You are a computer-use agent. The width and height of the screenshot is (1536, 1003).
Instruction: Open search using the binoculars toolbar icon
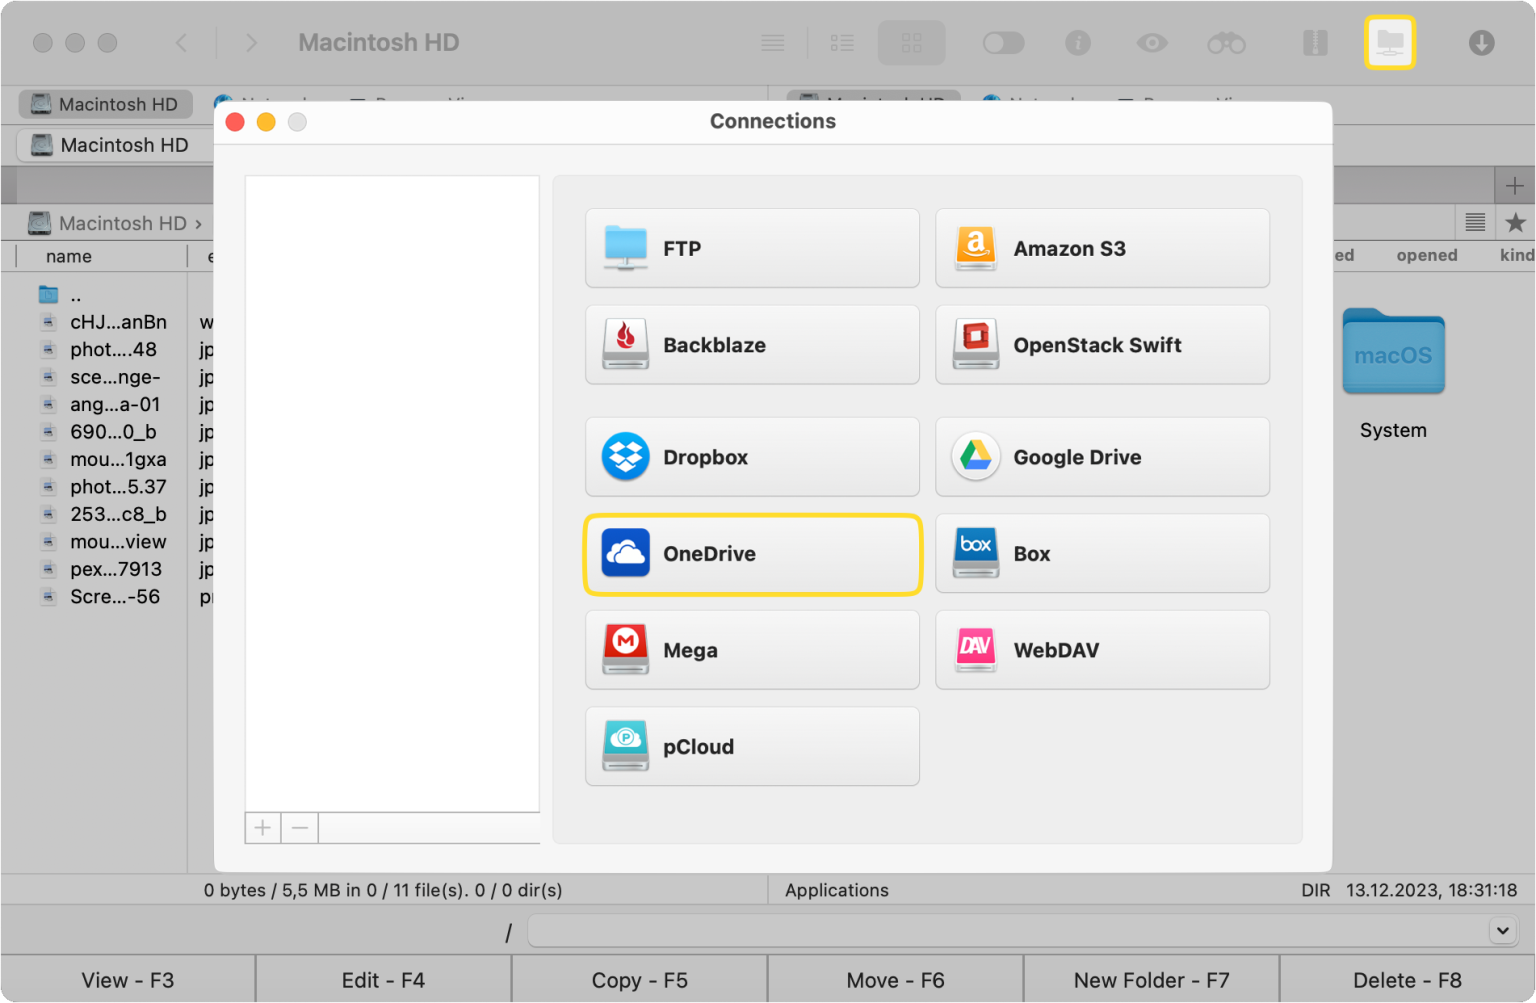tap(1226, 42)
